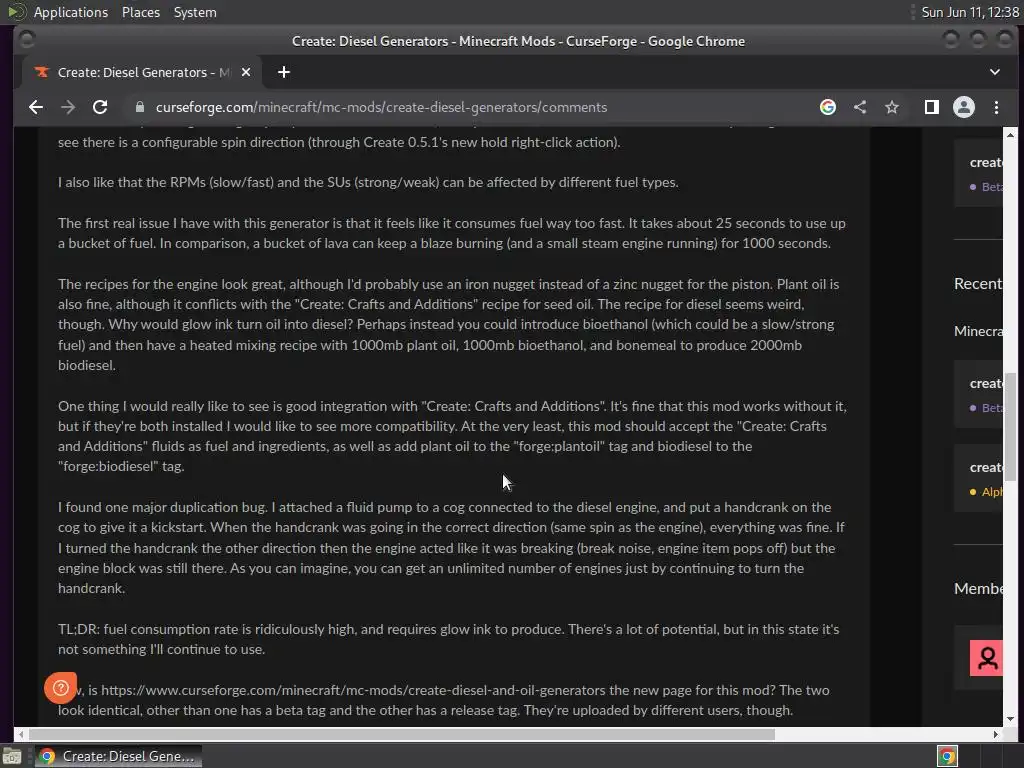
Task: Select the Create: Diesel Generators tab
Action: 142,72
